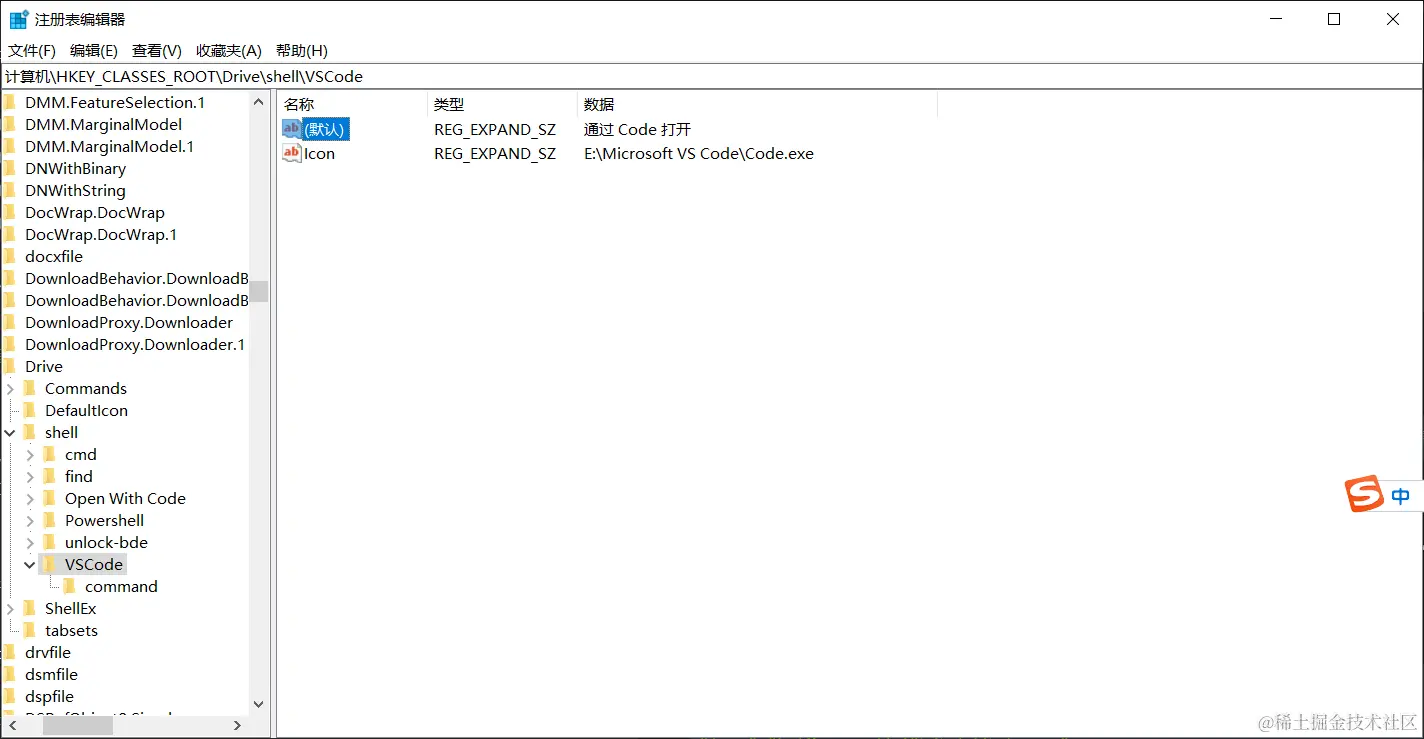
Task: Open the 文件(F) menu
Action: (x=32, y=51)
